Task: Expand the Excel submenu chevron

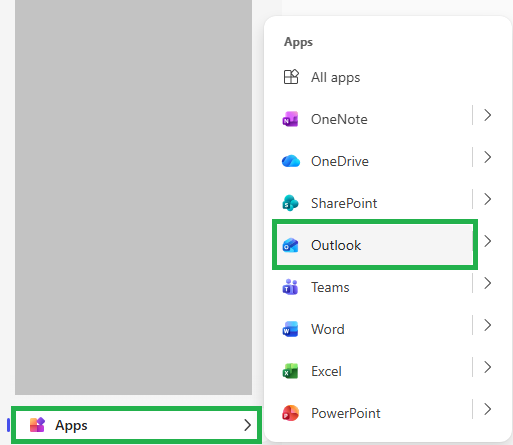Action: click(x=487, y=367)
